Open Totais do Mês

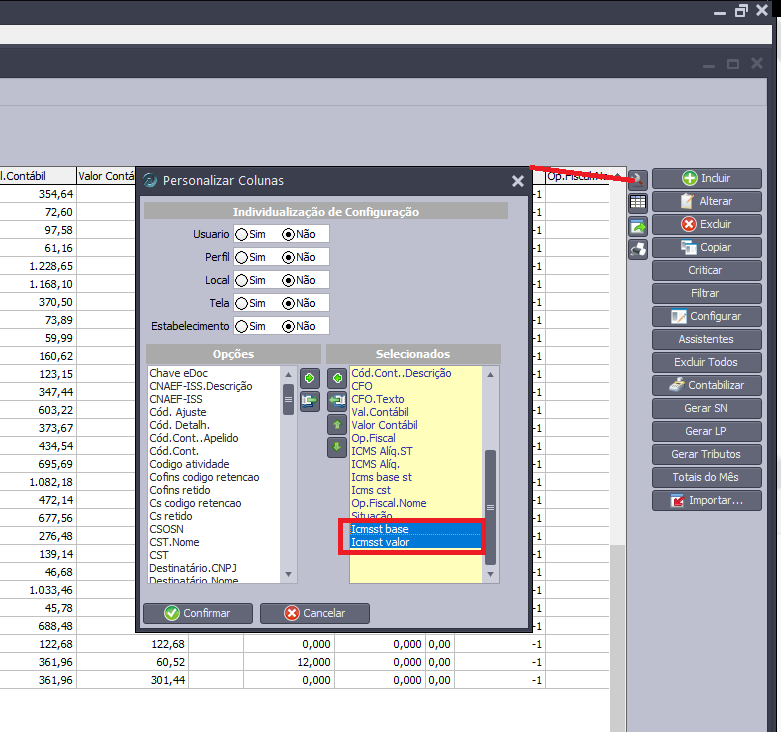[x=706, y=477]
